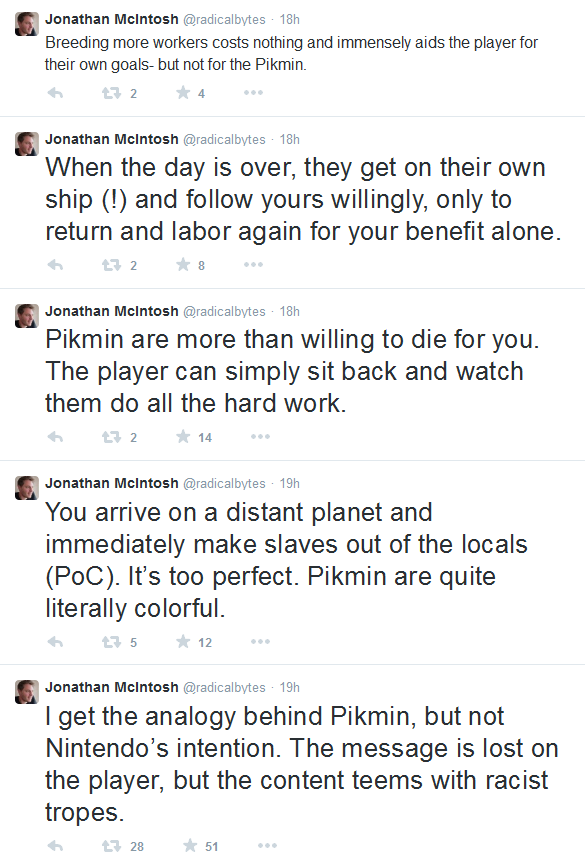Open more options on 'When the day is over' tweet
The height and width of the screenshot is (862, 585).
(253, 265)
